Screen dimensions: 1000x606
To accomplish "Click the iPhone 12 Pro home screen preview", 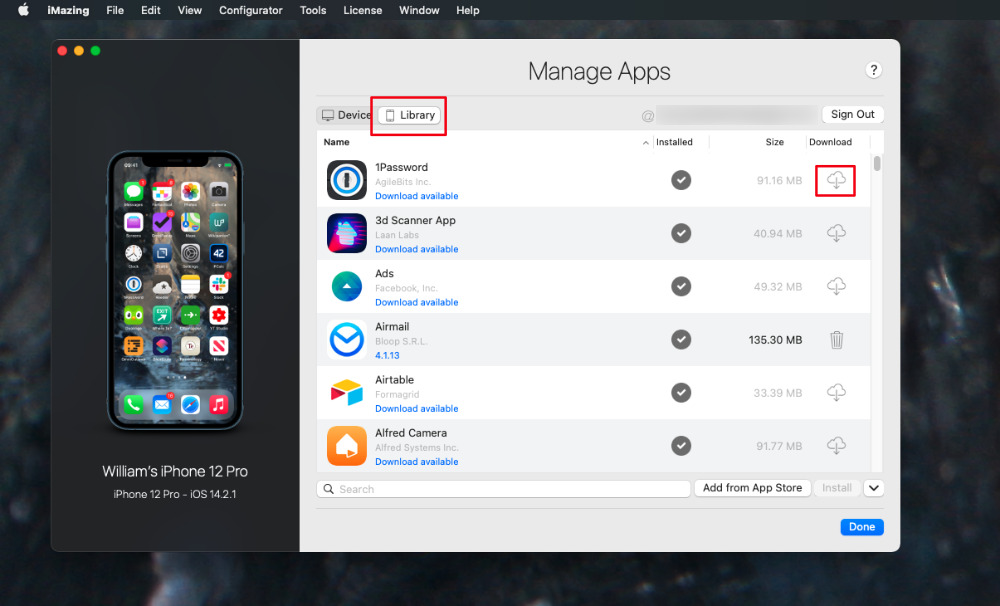I will pyautogui.click(x=175, y=290).
